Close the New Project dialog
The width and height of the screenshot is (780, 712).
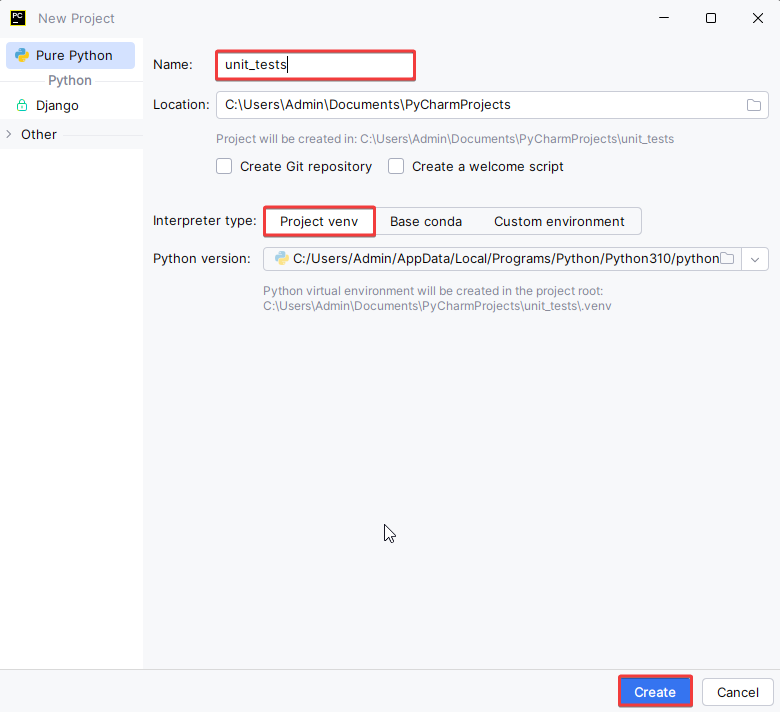pos(758,18)
